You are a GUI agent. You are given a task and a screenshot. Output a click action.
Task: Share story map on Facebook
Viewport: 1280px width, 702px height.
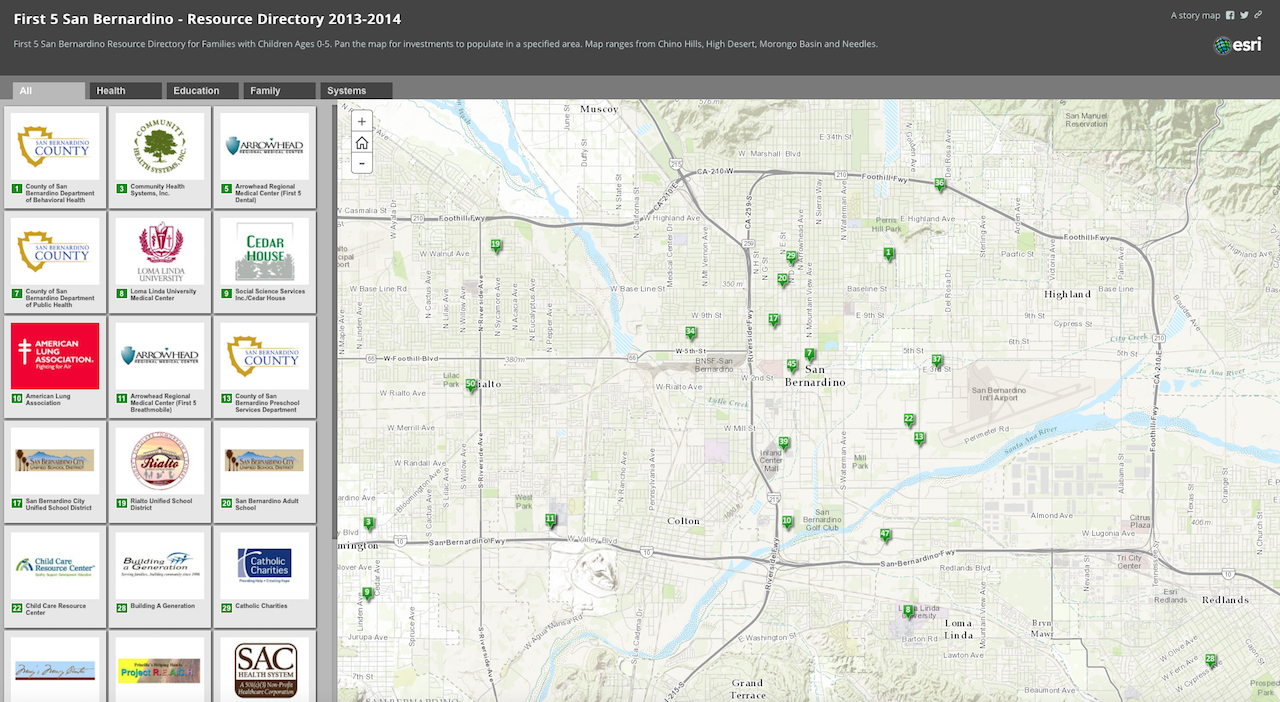(1230, 15)
